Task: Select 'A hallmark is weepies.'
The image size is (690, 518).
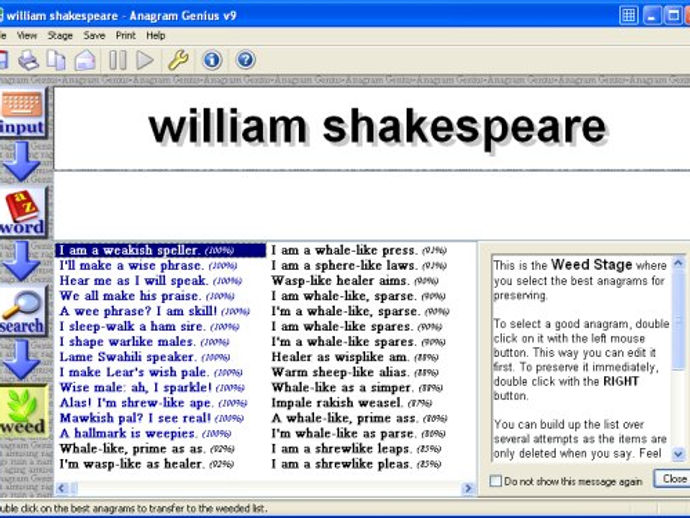Action: [145, 434]
